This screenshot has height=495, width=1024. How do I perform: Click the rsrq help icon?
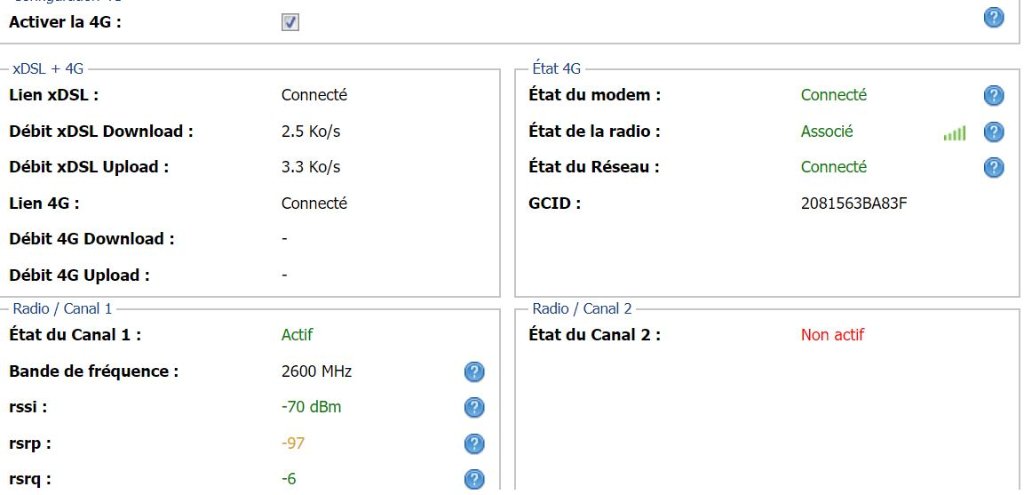[474, 480]
